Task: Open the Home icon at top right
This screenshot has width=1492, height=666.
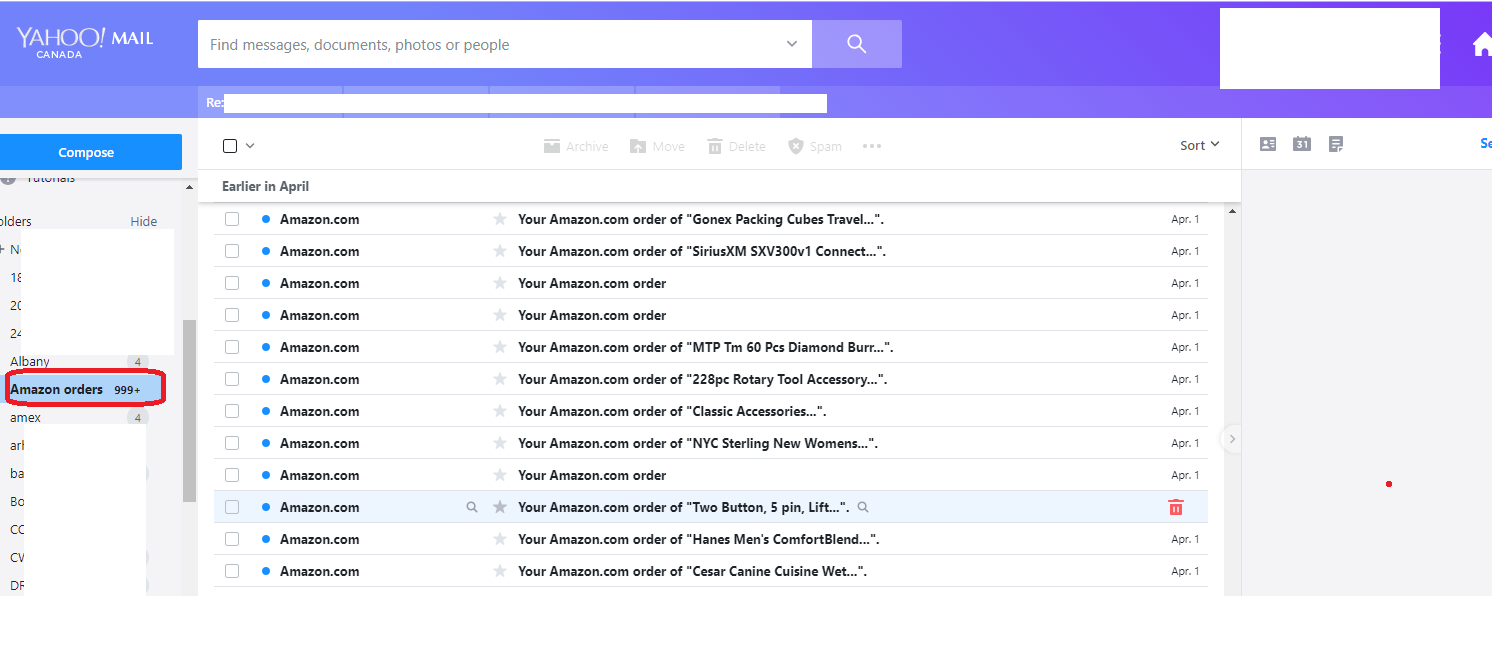Action: [1482, 45]
